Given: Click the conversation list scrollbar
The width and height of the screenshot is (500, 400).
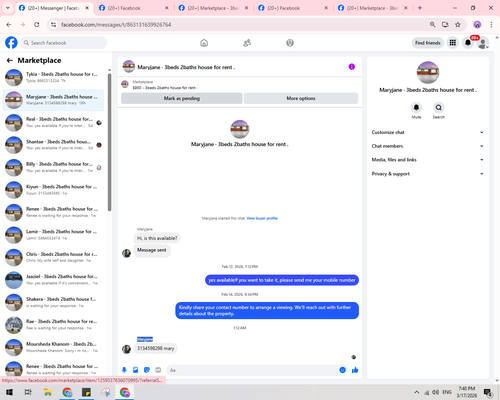Looking at the screenshot, I should [109, 142].
